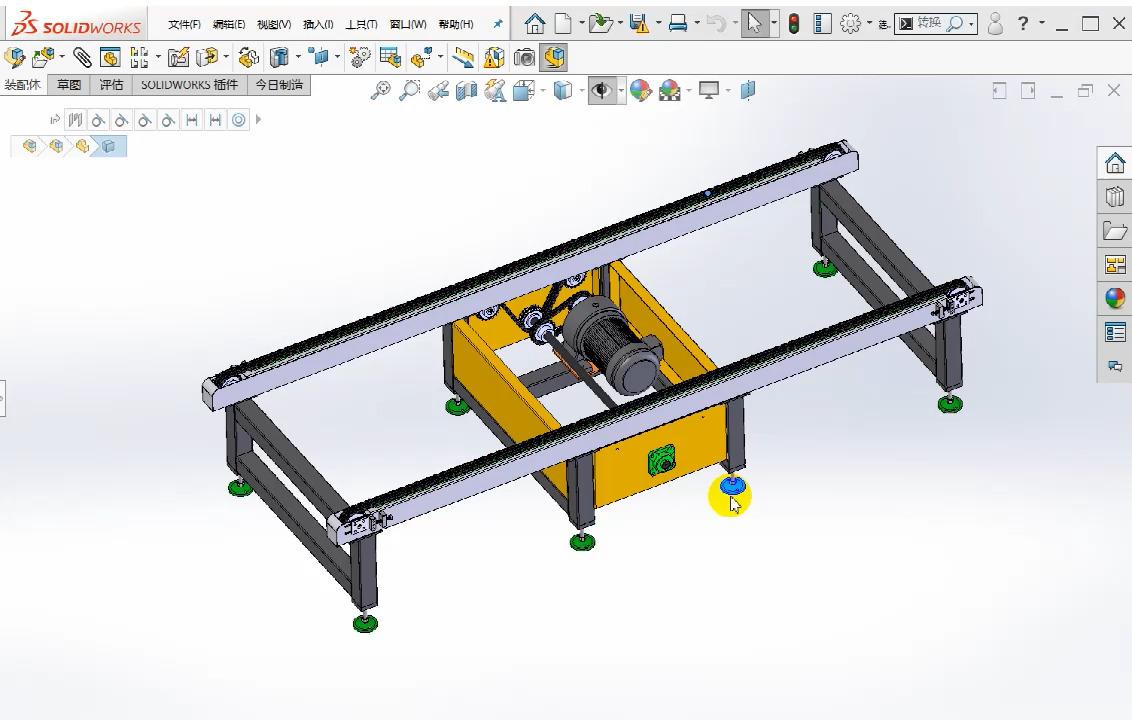Viewport: 1132px width, 720px height.
Task: Open the 插入(I) menu
Action: (x=318, y=25)
